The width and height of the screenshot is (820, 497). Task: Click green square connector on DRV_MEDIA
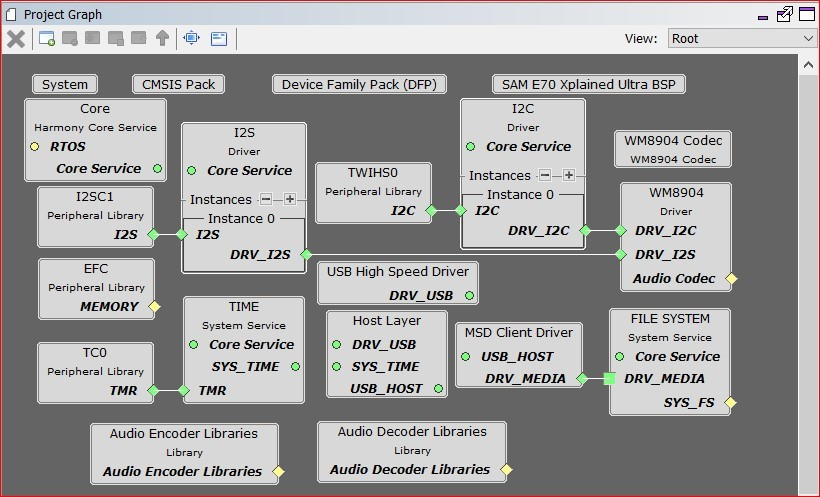pyautogui.click(x=609, y=379)
